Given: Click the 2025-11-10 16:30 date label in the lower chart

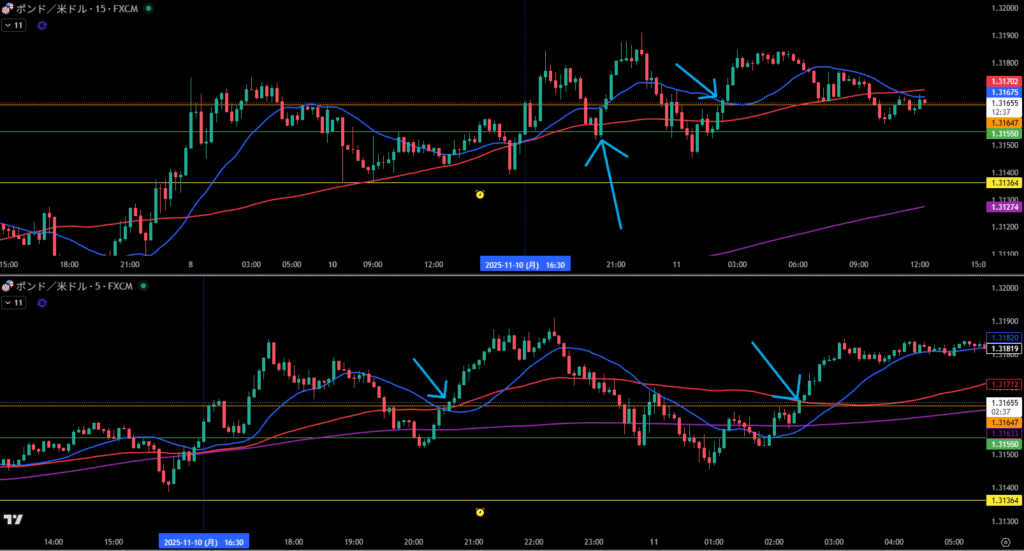Looking at the screenshot, I should click(x=203, y=541).
